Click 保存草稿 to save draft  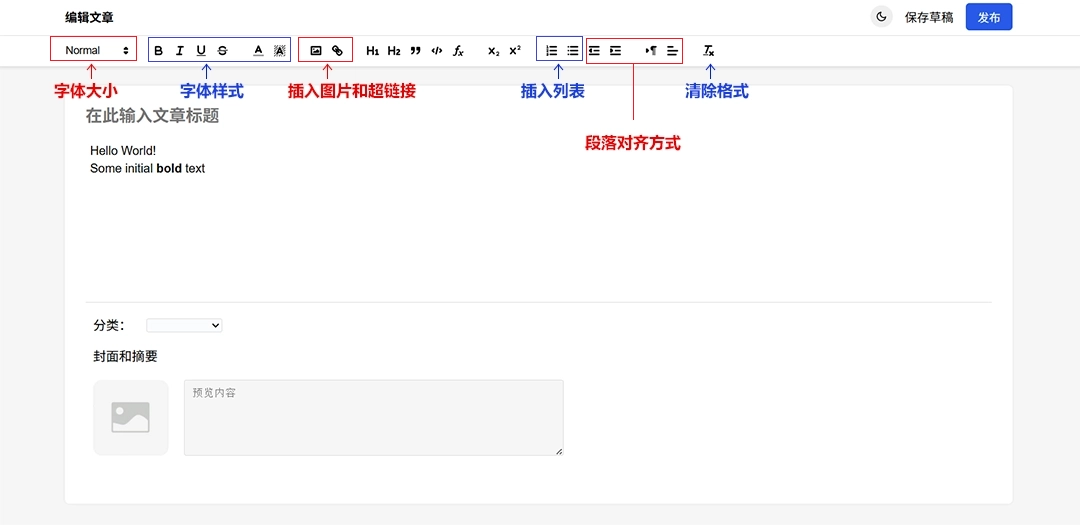[x=929, y=17]
